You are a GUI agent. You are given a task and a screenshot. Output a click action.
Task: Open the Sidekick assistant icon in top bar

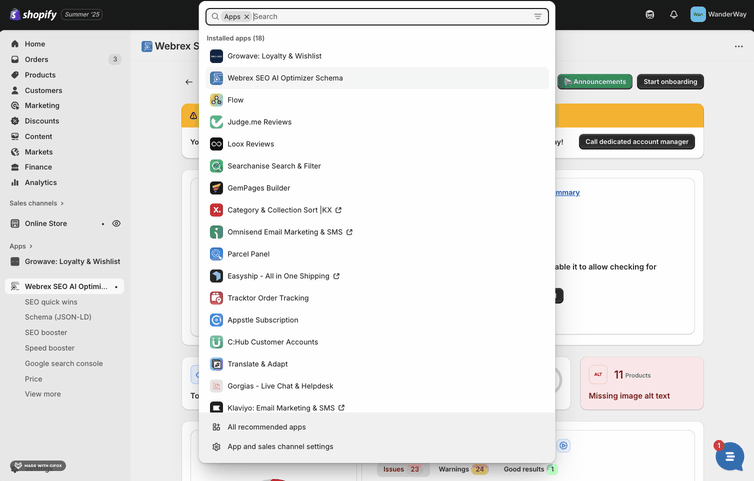coord(650,14)
